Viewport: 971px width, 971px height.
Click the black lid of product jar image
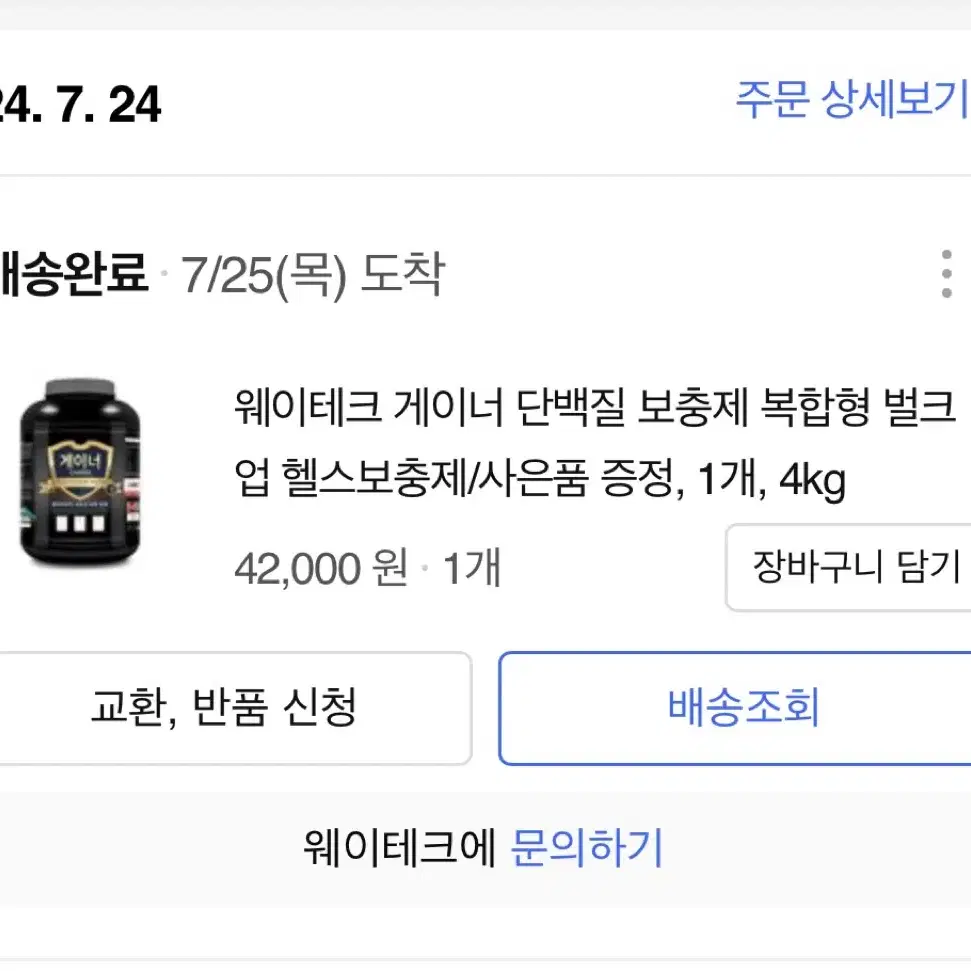coord(81,391)
